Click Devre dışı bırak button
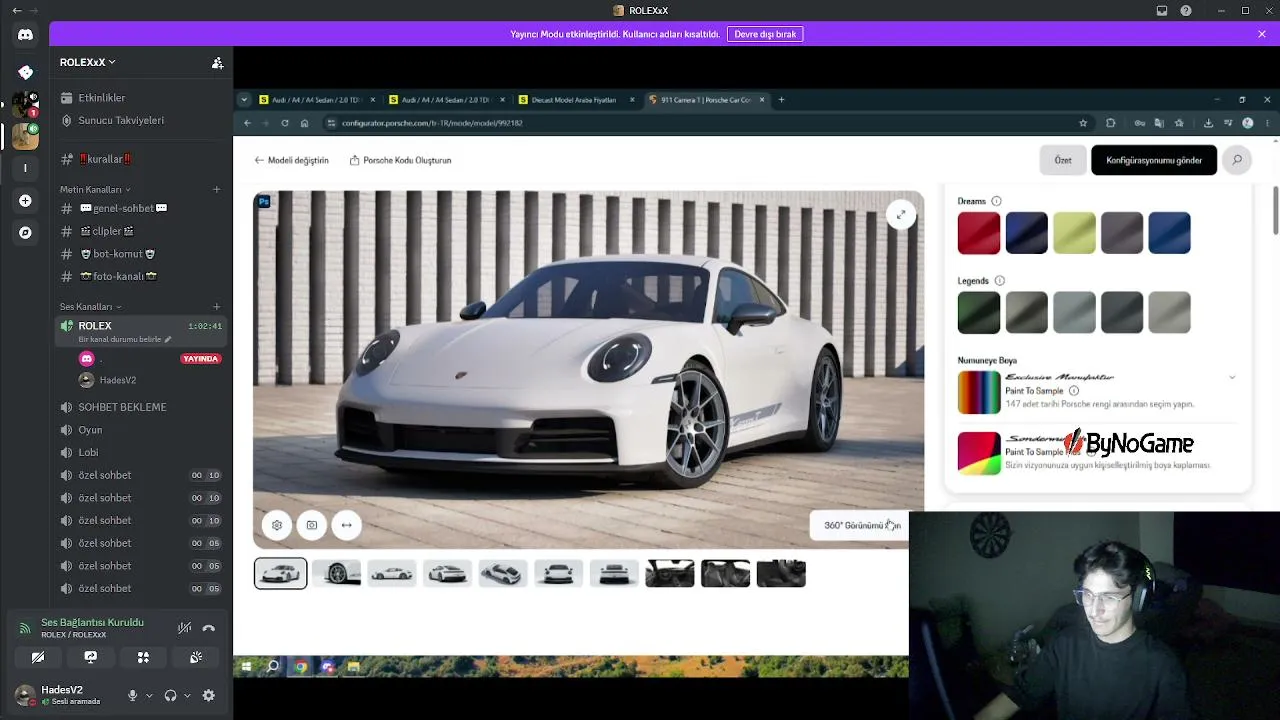The width and height of the screenshot is (1280, 720). pyautogui.click(x=765, y=34)
